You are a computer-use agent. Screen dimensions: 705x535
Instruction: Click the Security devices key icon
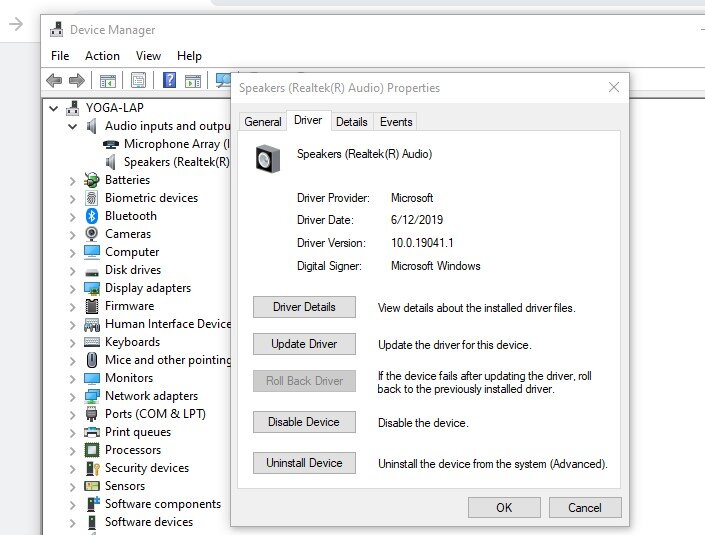tap(93, 468)
